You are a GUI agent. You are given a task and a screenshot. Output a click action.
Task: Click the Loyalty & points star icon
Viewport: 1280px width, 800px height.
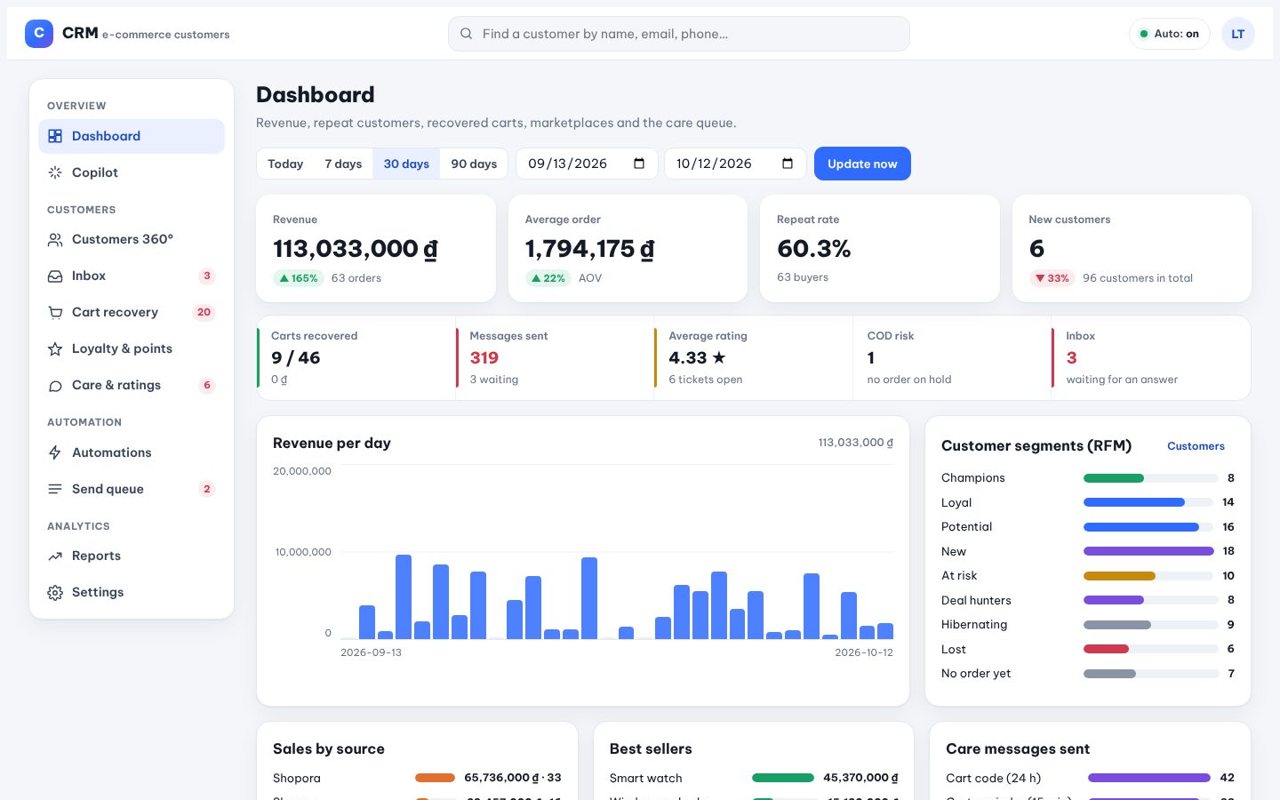(x=55, y=349)
